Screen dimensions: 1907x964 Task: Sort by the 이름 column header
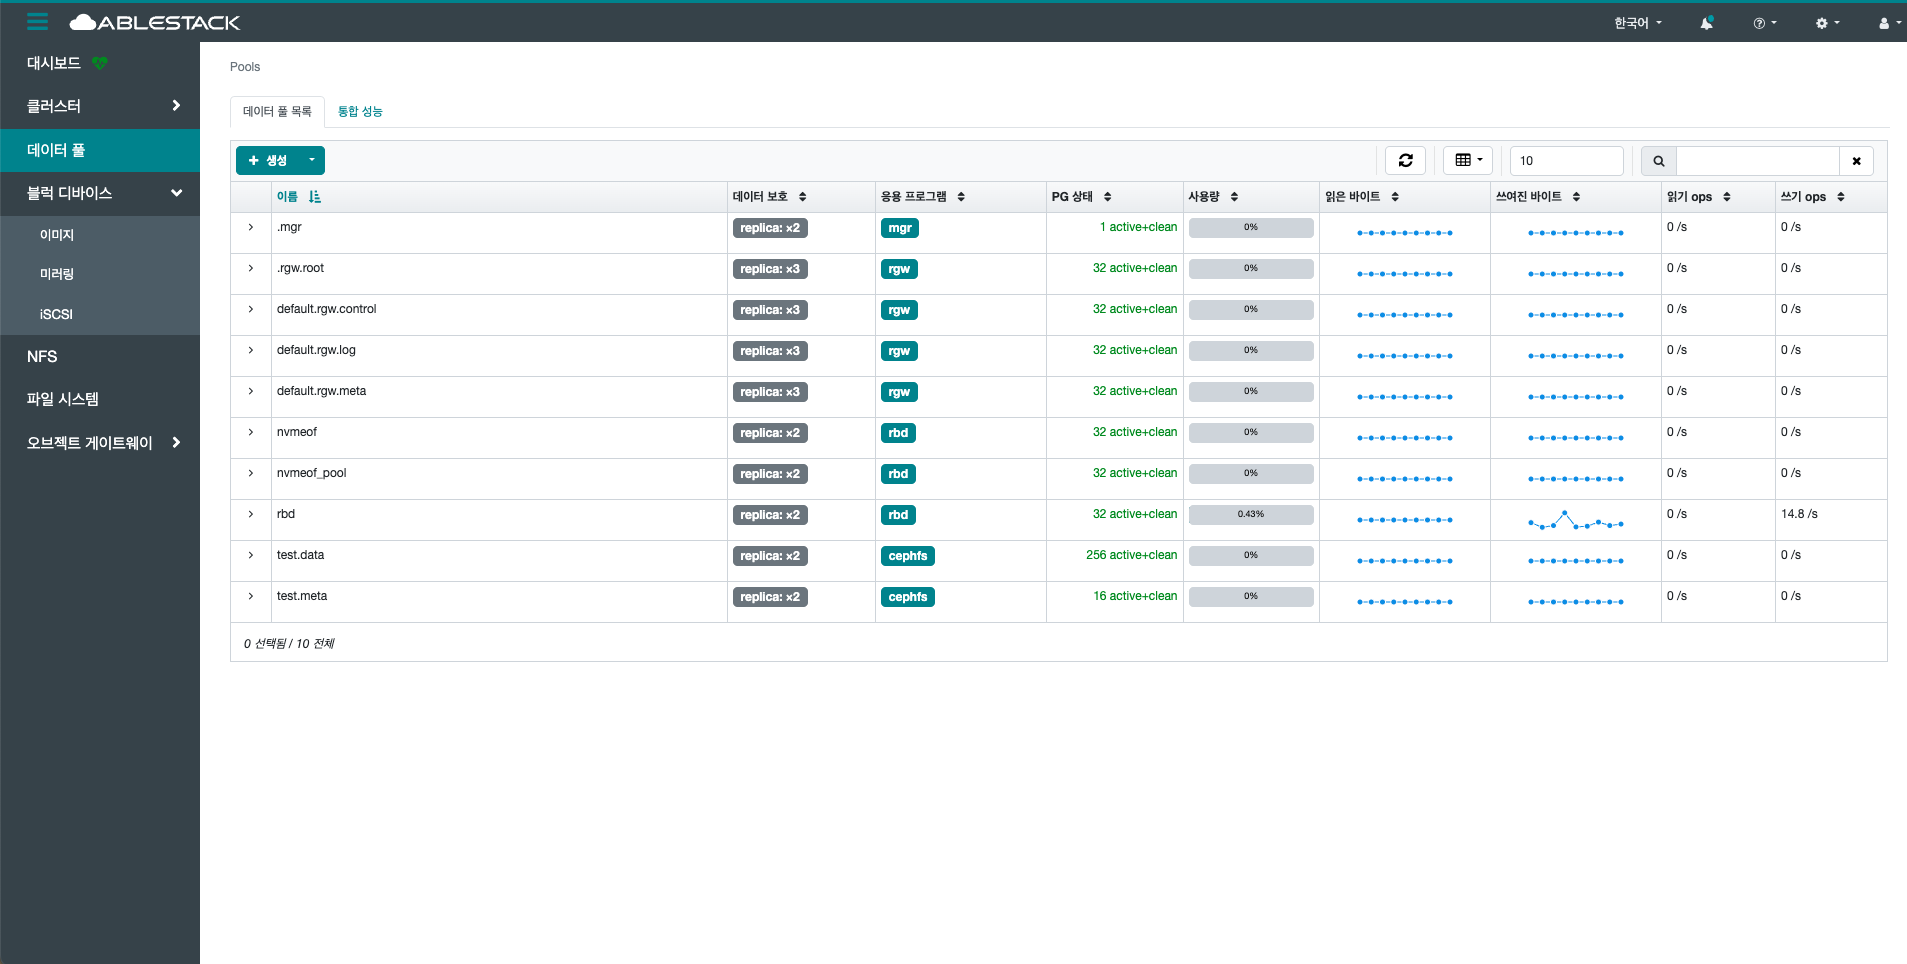click(288, 197)
